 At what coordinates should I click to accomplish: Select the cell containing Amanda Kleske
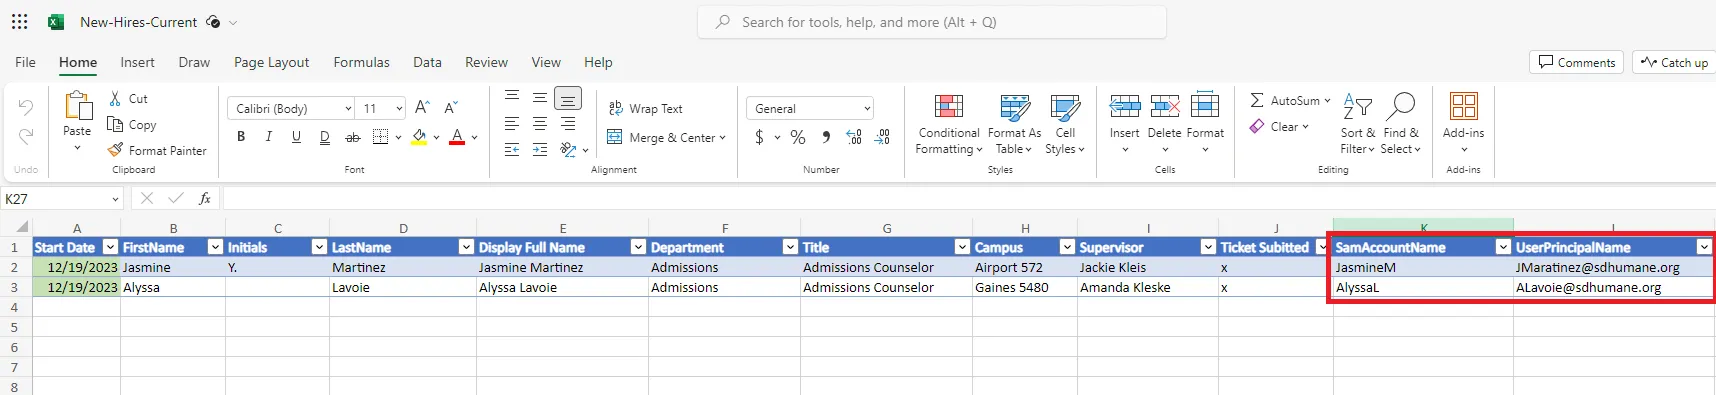[x=1148, y=287]
